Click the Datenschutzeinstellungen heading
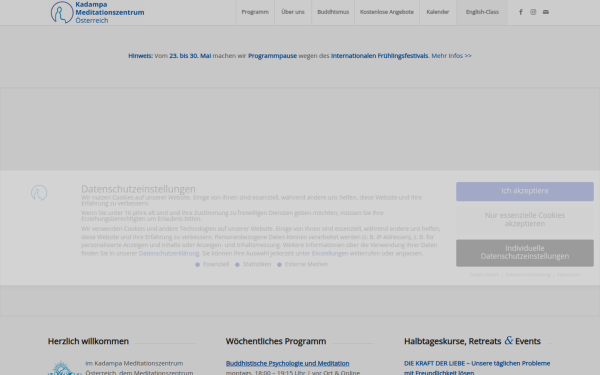 pos(138,189)
